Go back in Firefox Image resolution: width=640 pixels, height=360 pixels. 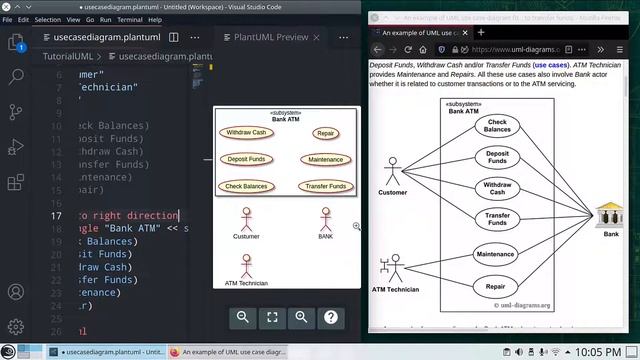[x=378, y=49]
